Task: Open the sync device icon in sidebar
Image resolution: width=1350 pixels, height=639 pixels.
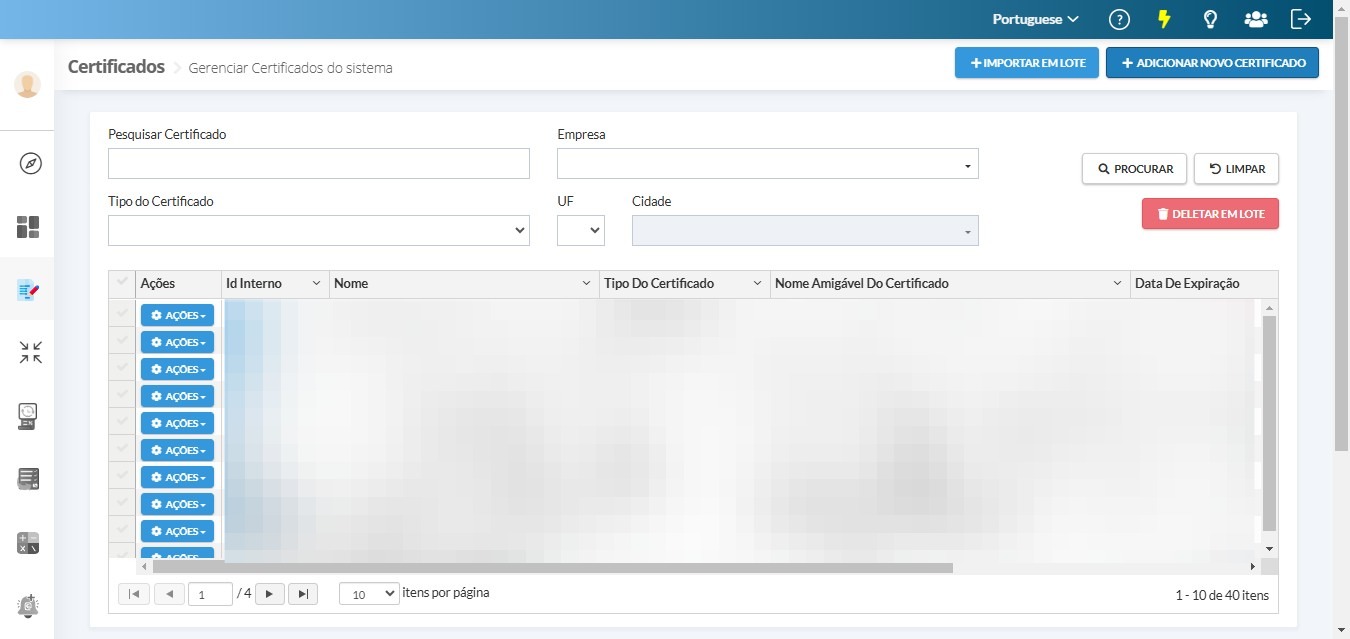Action: 28,416
